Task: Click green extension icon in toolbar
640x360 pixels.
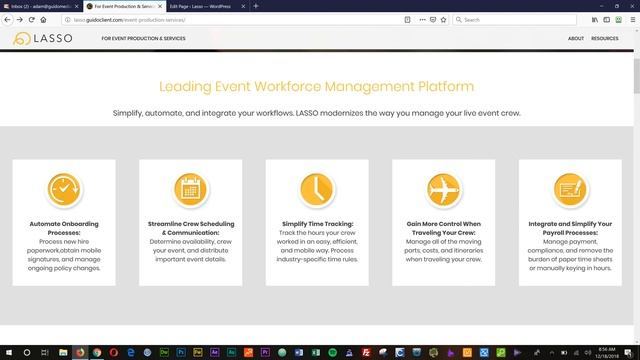Action: tap(619, 20)
